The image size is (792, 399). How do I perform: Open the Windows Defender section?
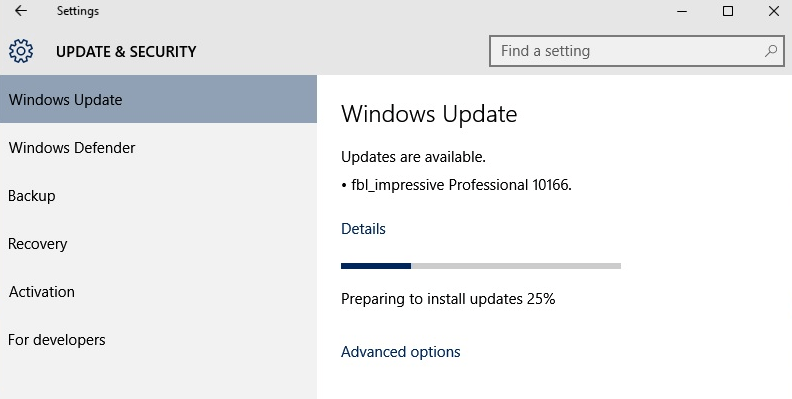[158, 147]
